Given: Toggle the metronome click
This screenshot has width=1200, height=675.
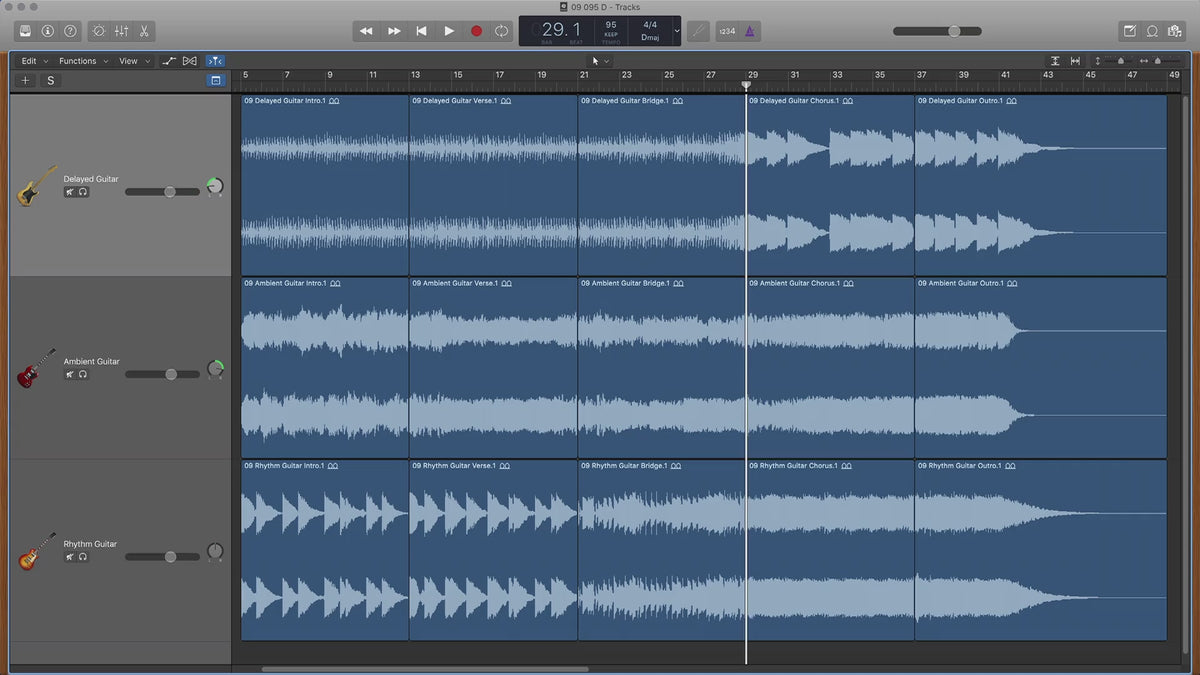Looking at the screenshot, I should pos(750,31).
